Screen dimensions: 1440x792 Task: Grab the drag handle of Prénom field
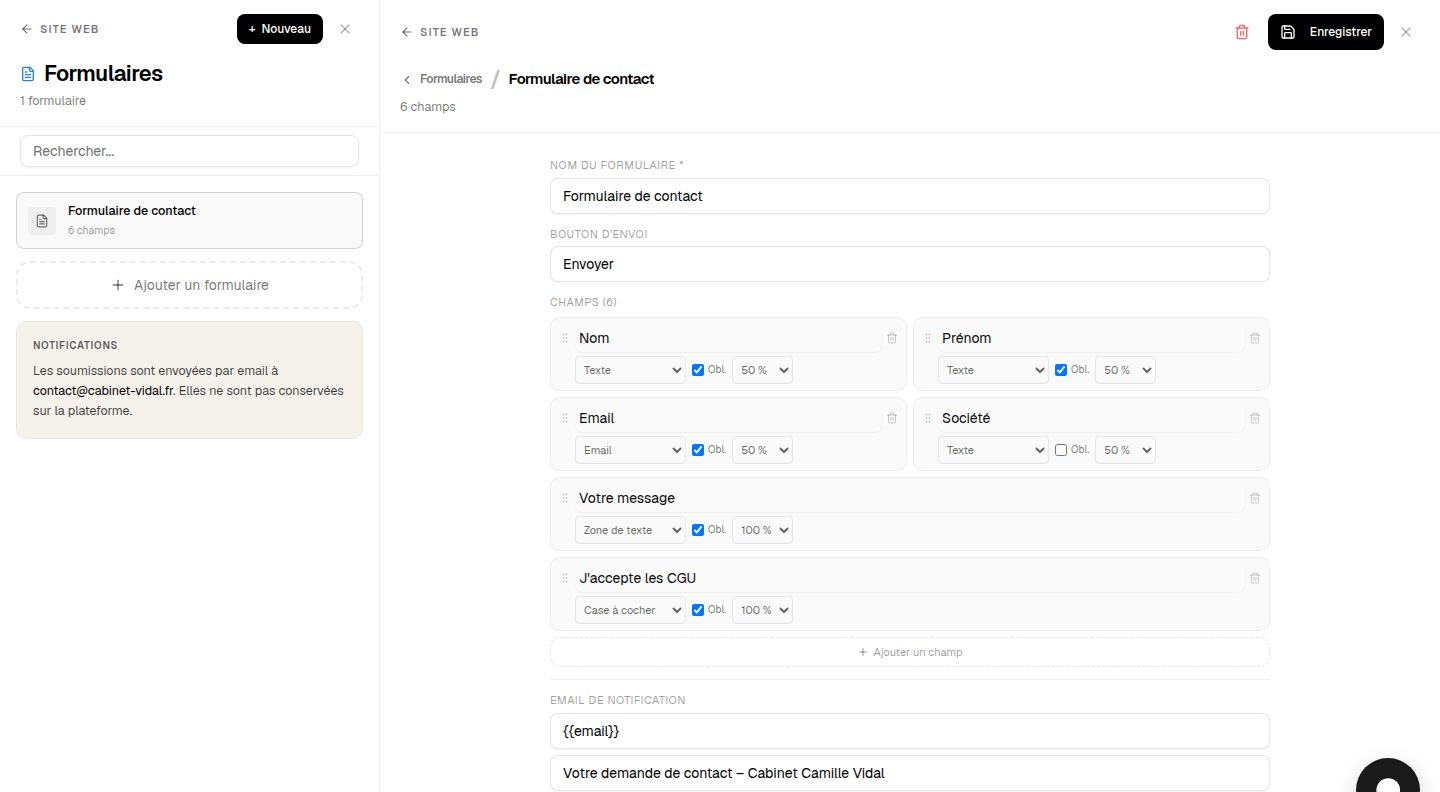pos(928,338)
